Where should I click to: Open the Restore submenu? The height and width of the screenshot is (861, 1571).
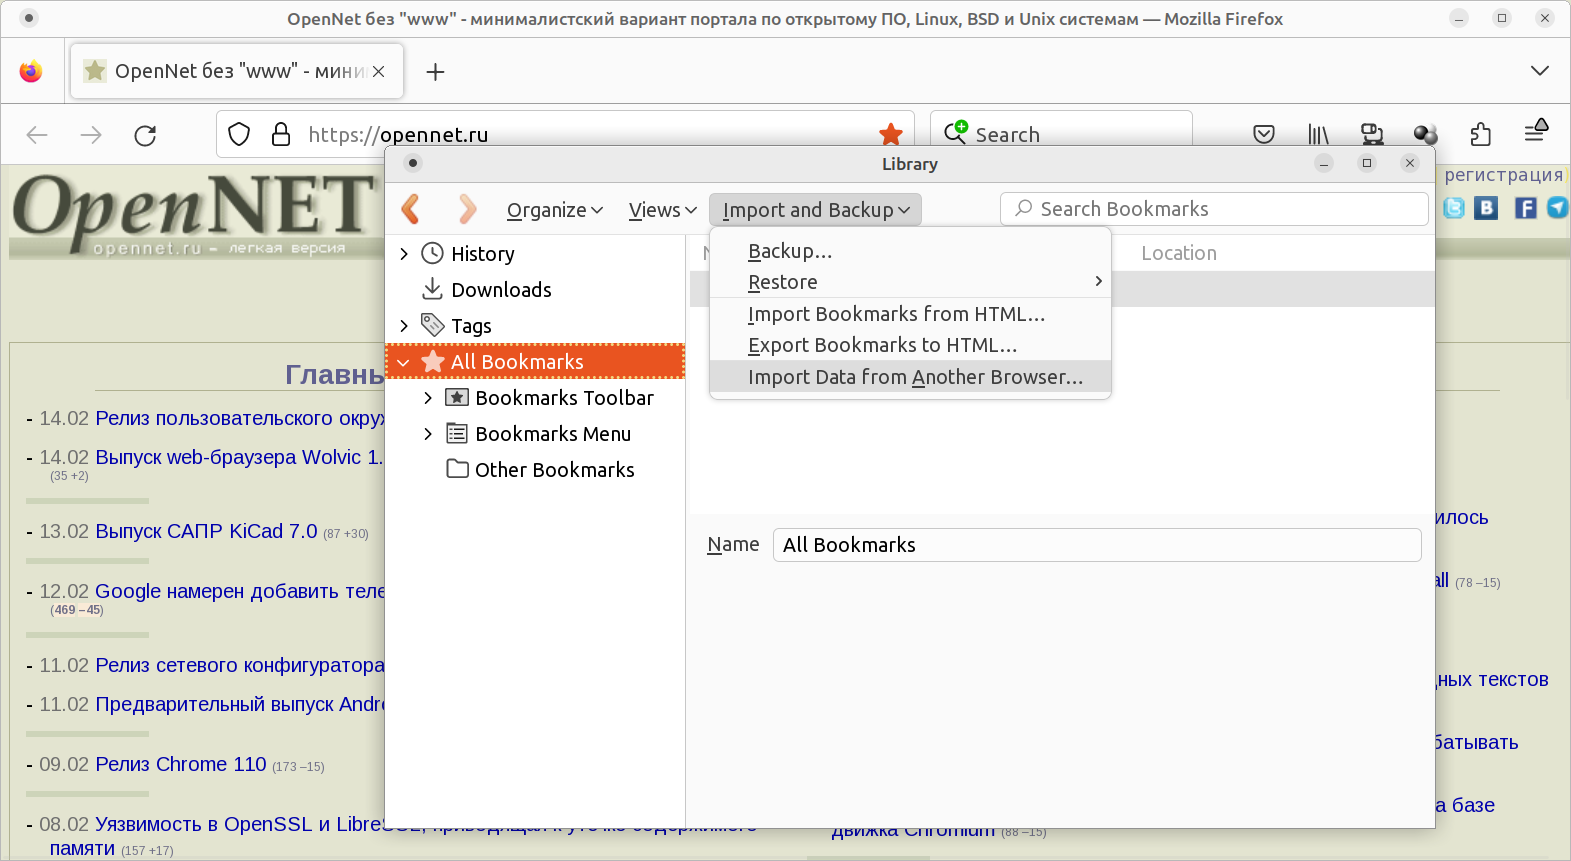910,282
